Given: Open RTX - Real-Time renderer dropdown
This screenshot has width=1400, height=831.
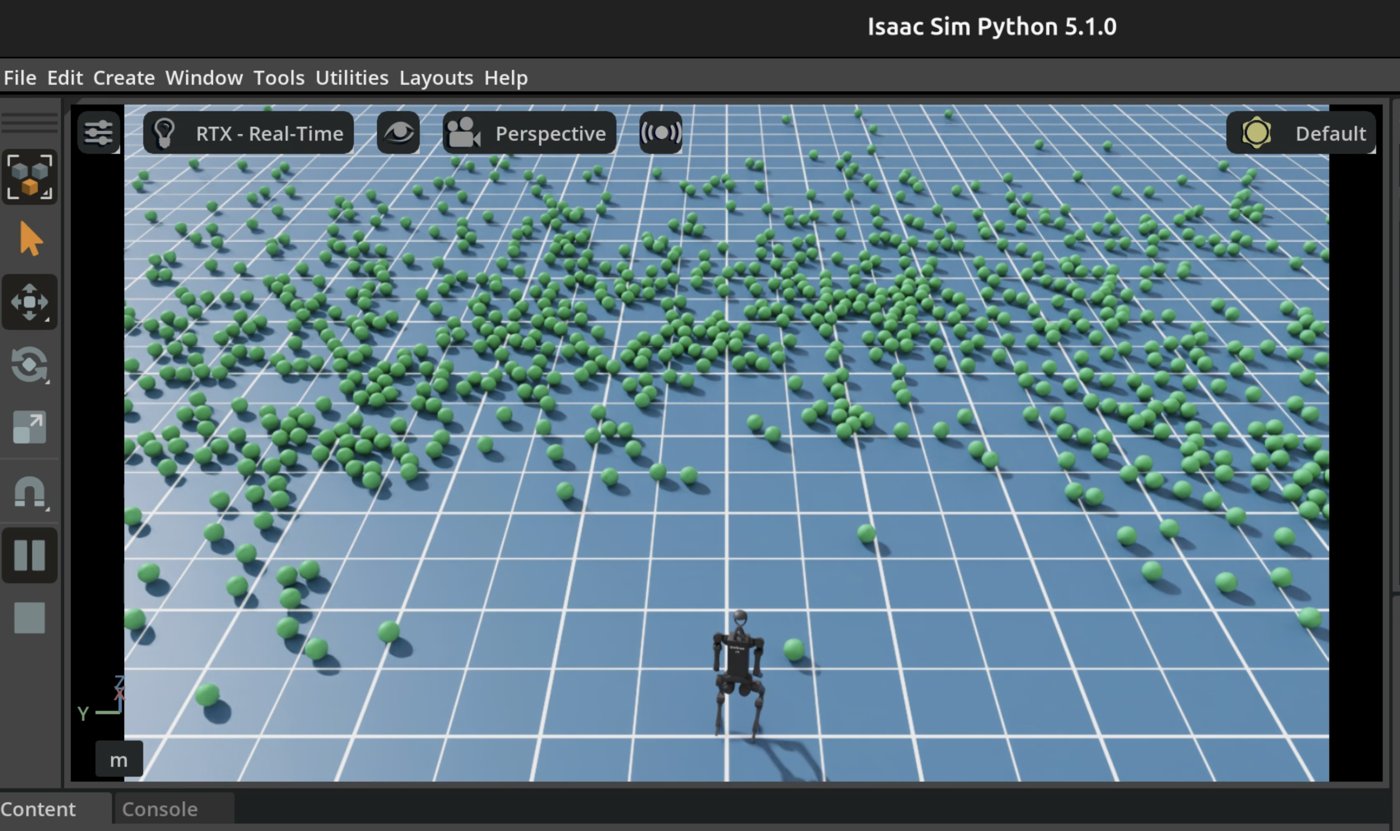Looking at the screenshot, I should (248, 133).
